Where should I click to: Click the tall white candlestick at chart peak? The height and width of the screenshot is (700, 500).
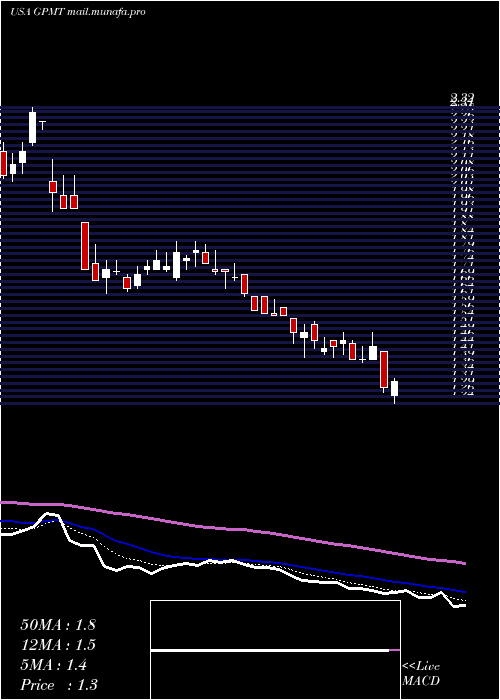[x=32, y=127]
